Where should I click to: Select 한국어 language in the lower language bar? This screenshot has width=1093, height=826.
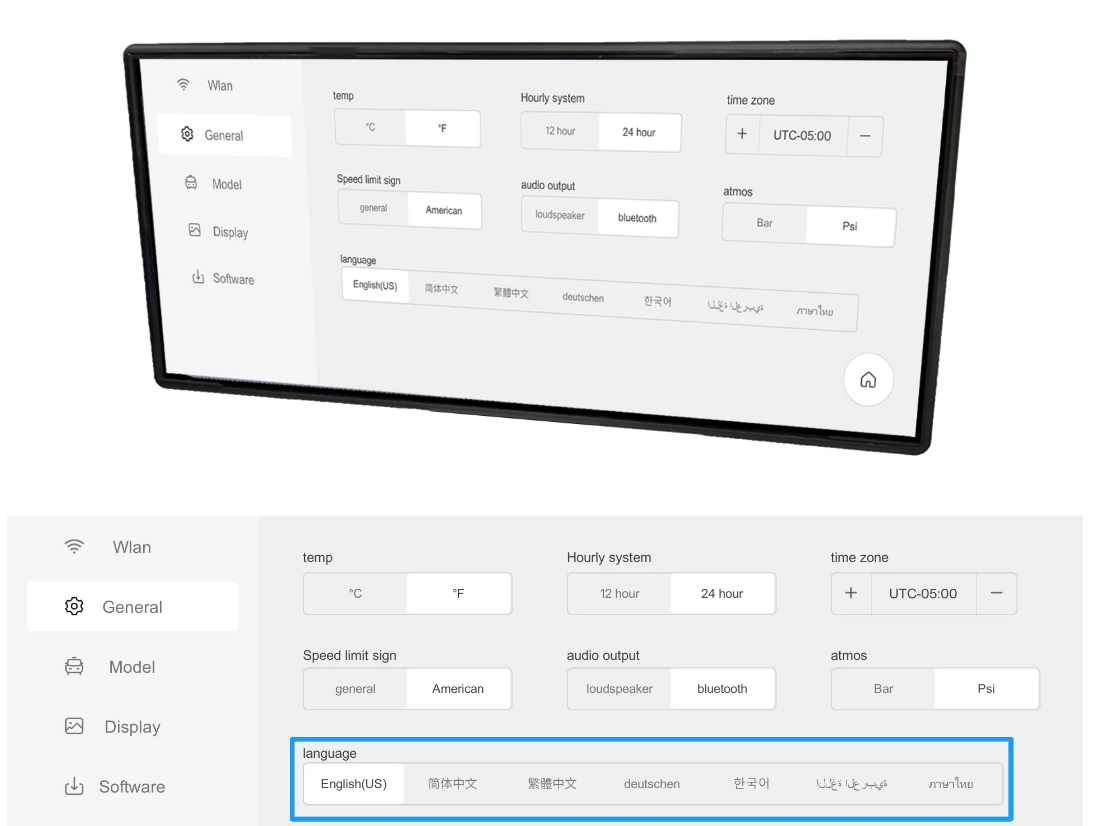pyautogui.click(x=751, y=784)
